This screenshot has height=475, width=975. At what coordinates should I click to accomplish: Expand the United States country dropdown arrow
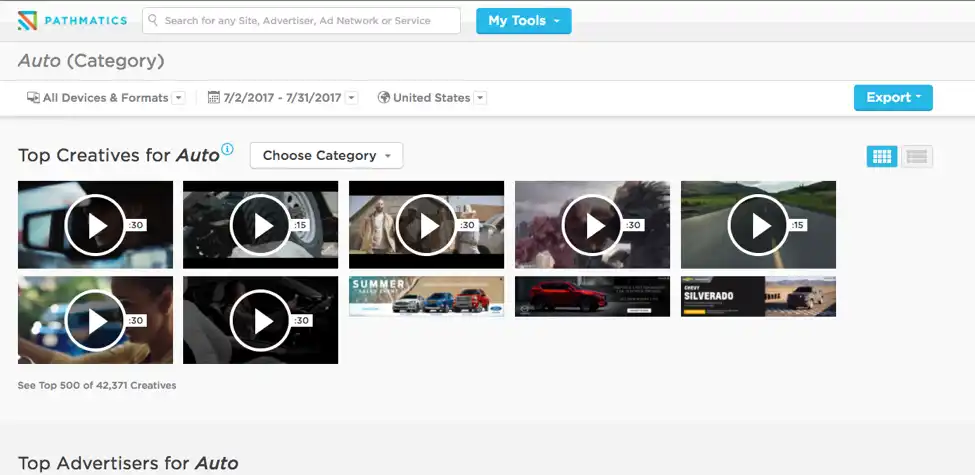[480, 98]
